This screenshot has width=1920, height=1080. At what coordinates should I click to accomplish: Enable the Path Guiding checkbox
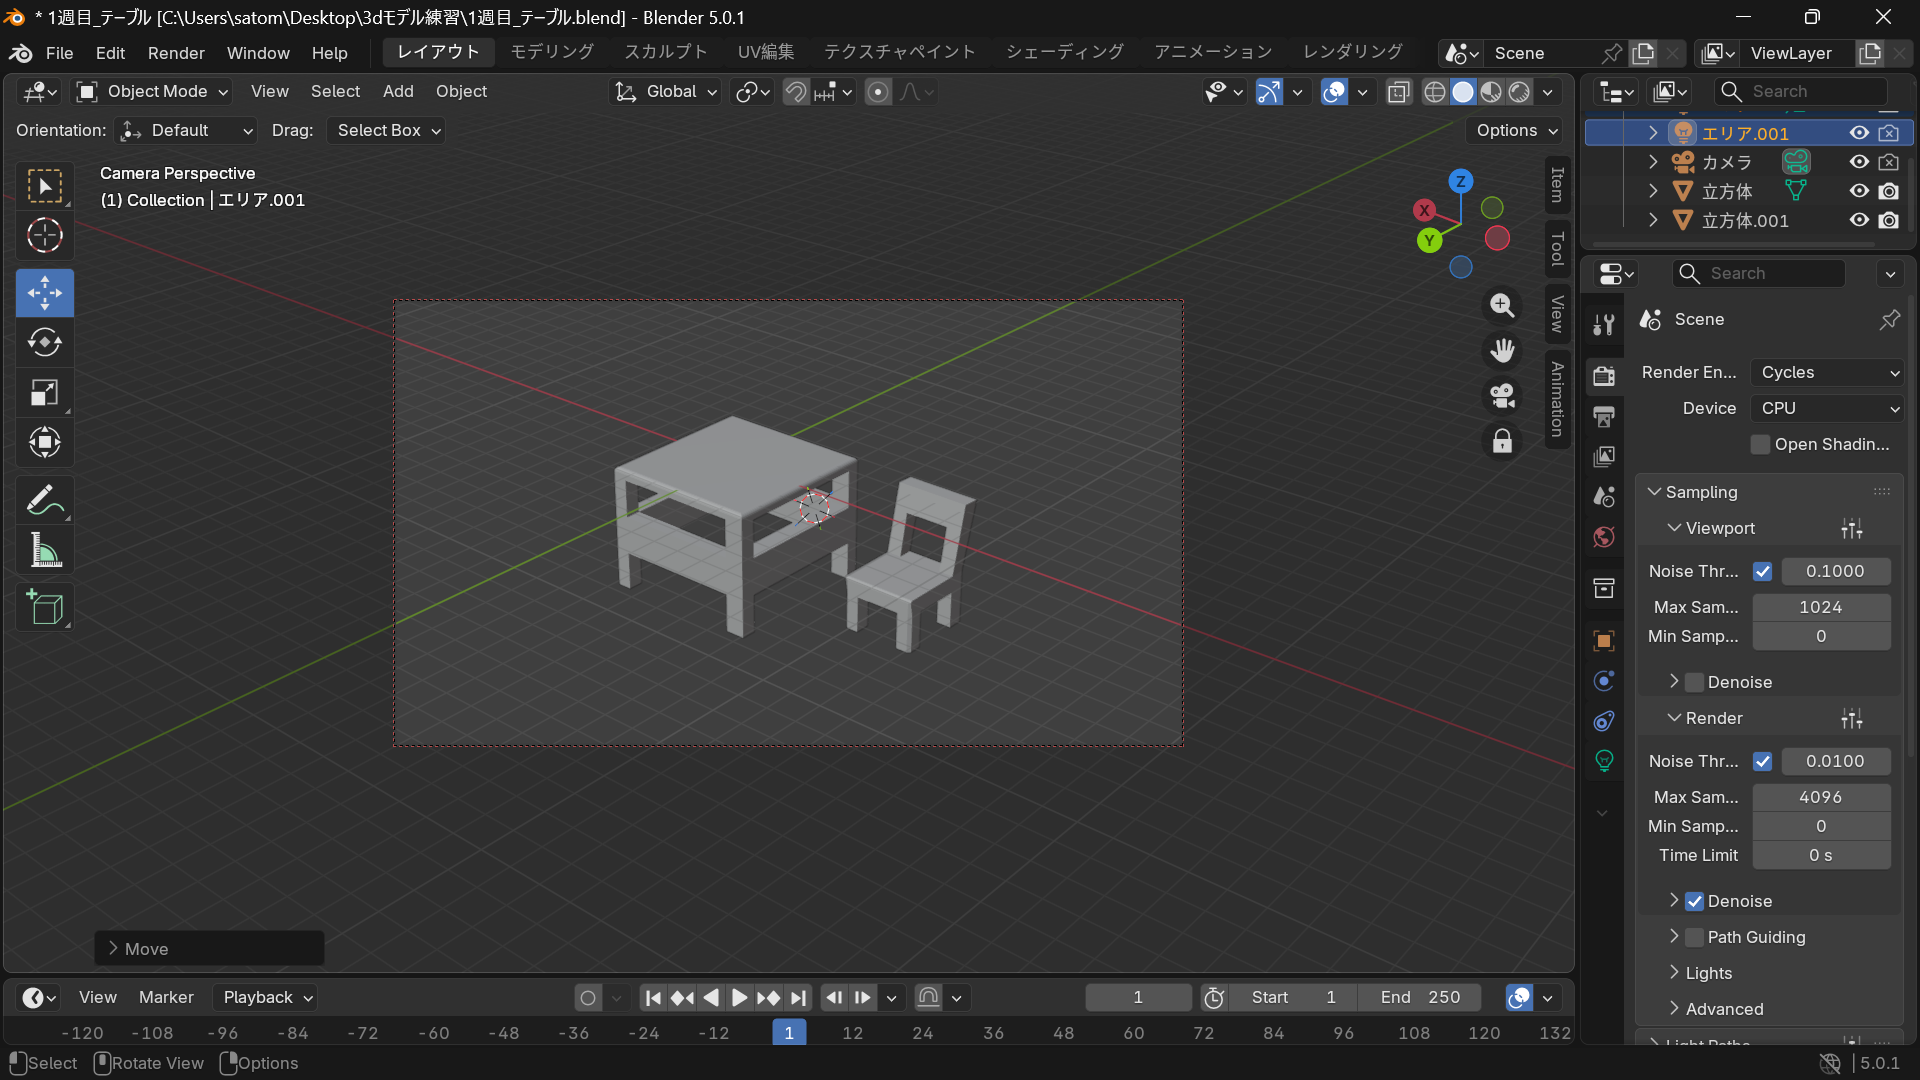click(x=1694, y=937)
